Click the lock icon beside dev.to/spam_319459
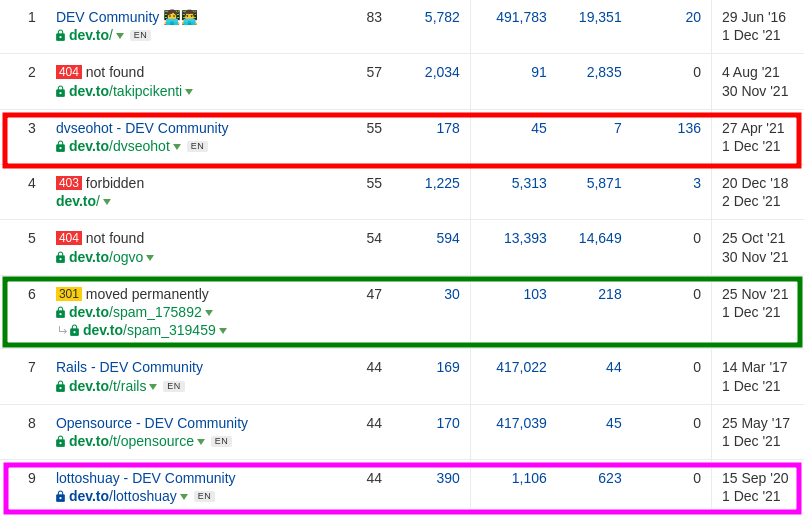The width and height of the screenshot is (804, 515). click(x=74, y=330)
